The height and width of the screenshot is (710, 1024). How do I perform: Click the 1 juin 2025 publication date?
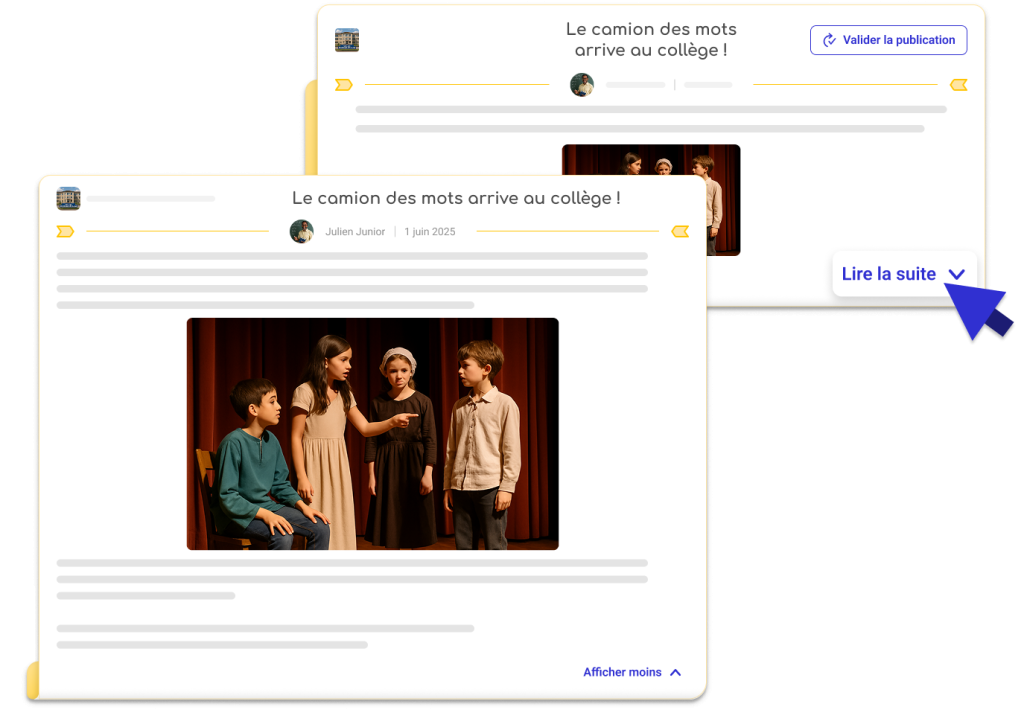point(430,232)
